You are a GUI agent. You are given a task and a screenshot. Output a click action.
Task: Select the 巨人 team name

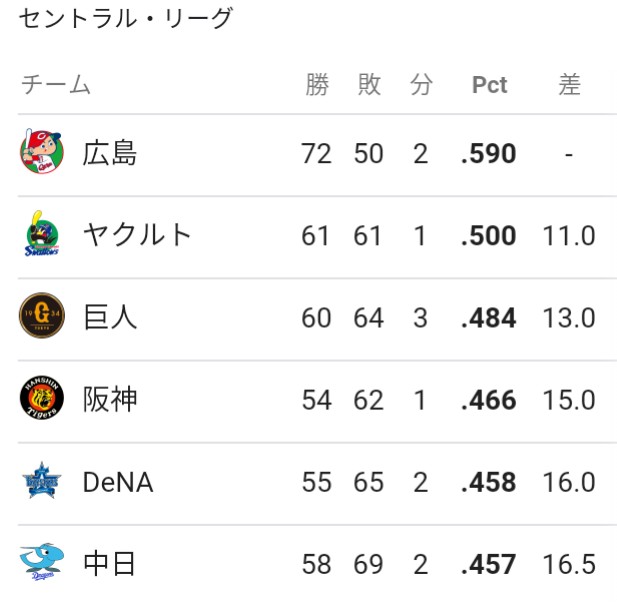[110, 317]
